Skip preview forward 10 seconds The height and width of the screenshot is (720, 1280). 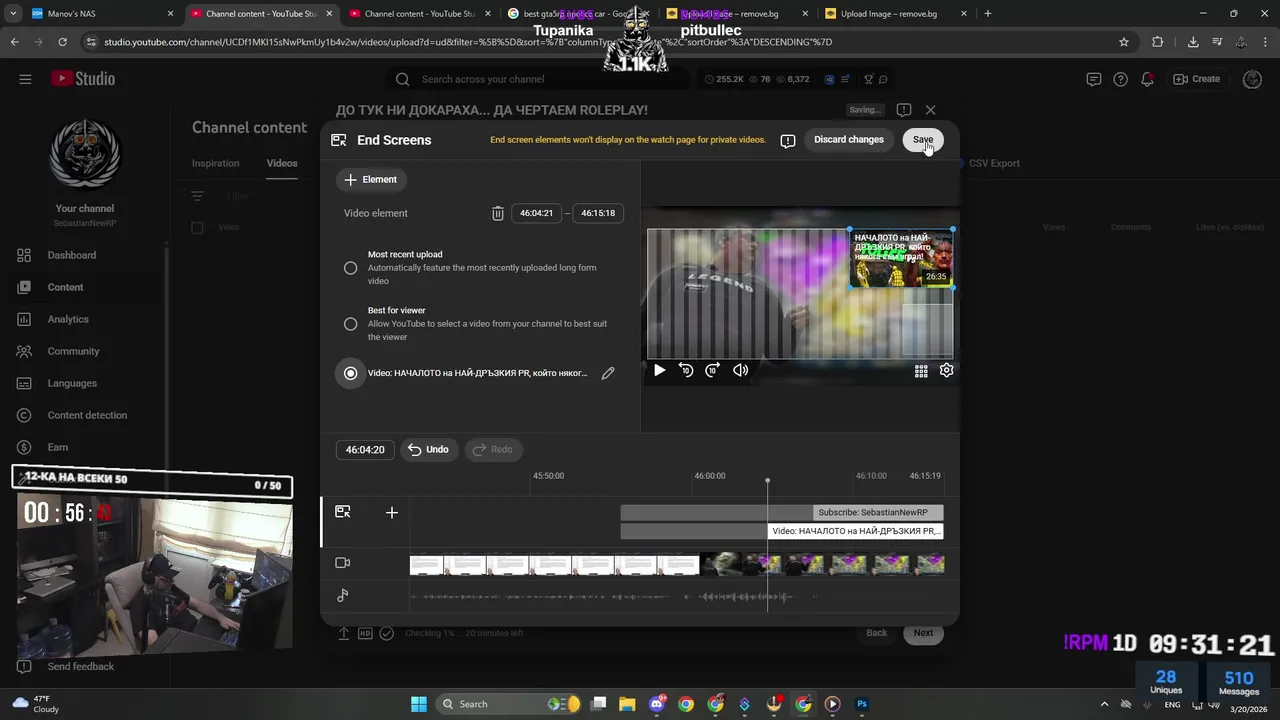pyautogui.click(x=712, y=370)
